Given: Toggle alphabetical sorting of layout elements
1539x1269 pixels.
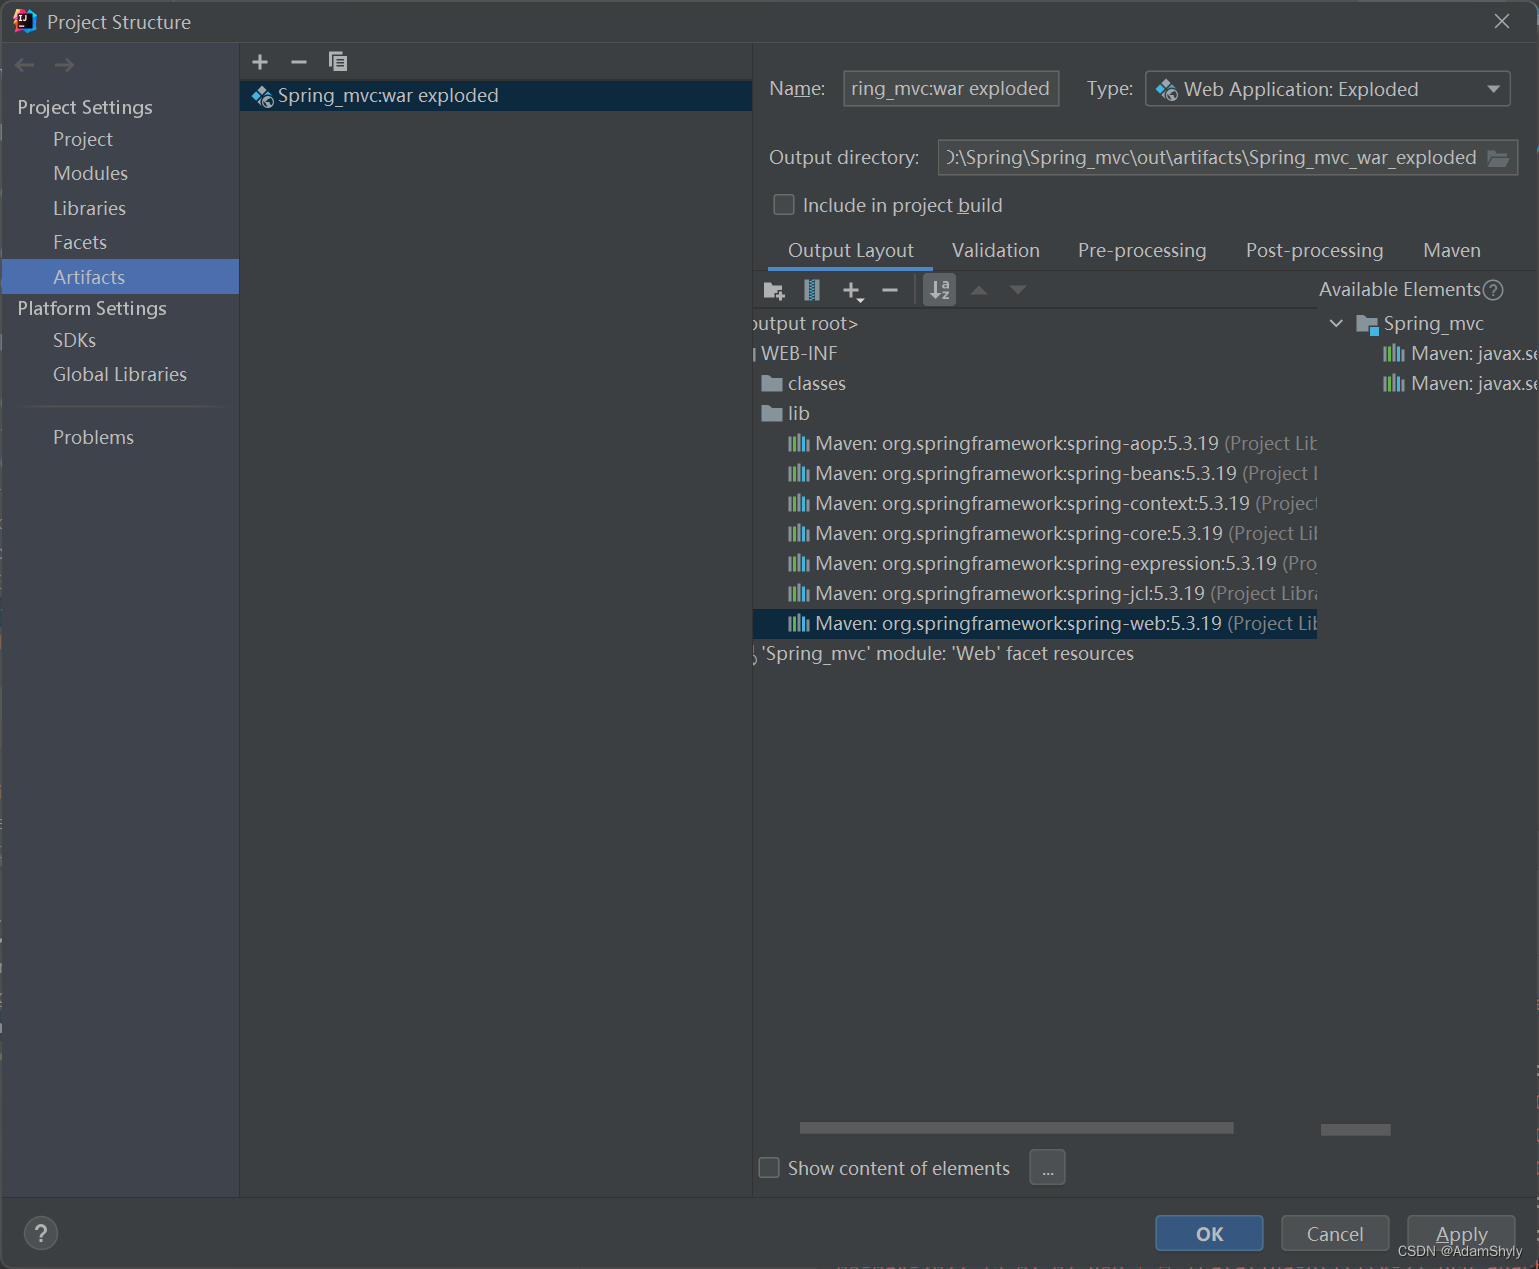Looking at the screenshot, I should point(938,290).
